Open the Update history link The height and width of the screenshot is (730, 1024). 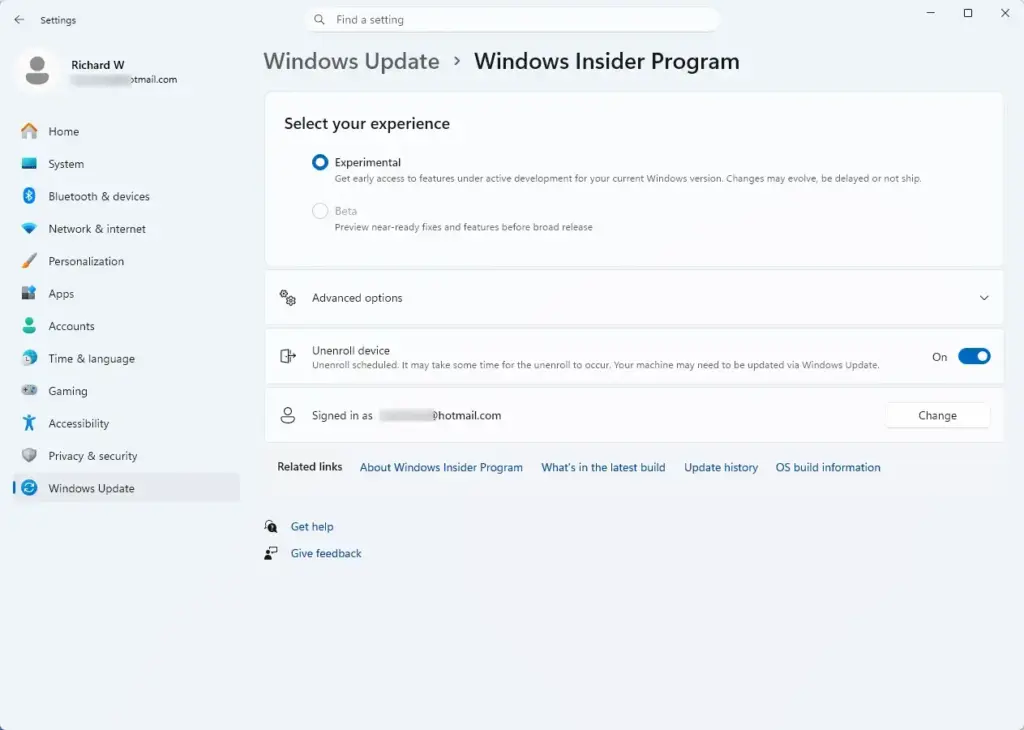click(x=721, y=467)
